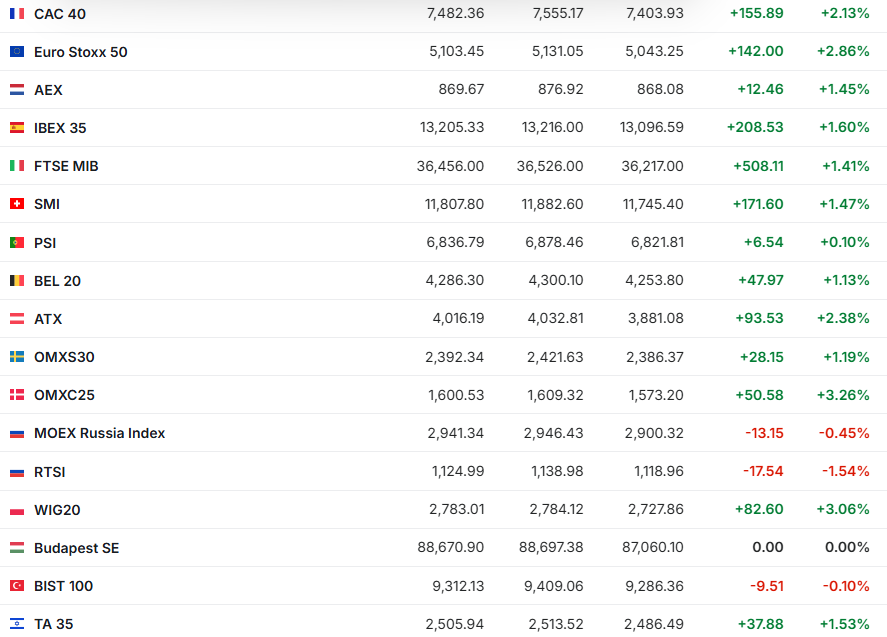Click the Israeli flag icon beside TA 35
Image resolution: width=887 pixels, height=637 pixels.
click(x=17, y=624)
